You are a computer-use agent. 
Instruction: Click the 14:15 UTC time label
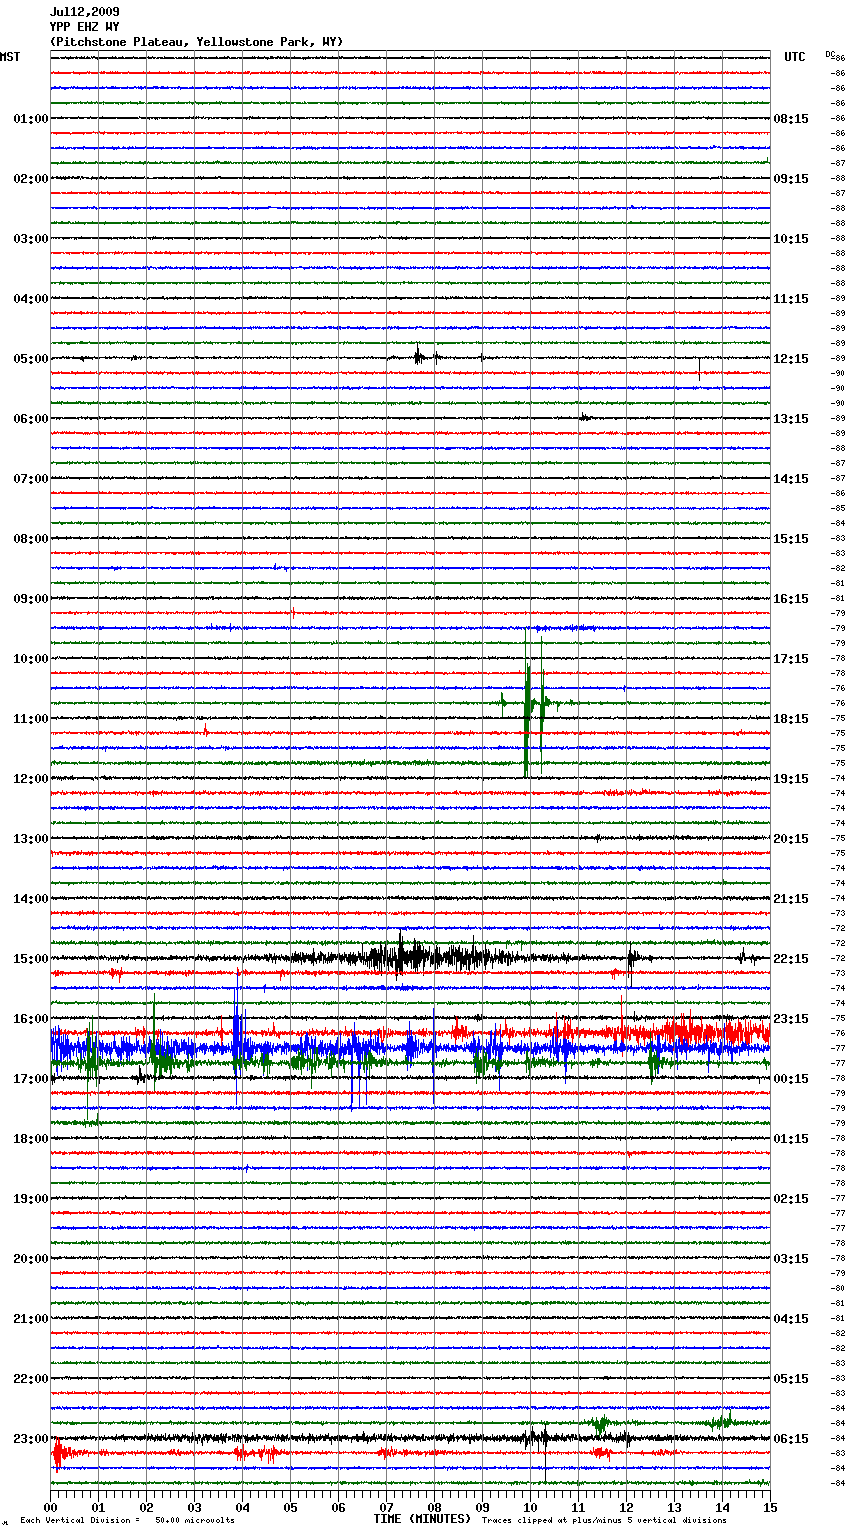pos(791,479)
